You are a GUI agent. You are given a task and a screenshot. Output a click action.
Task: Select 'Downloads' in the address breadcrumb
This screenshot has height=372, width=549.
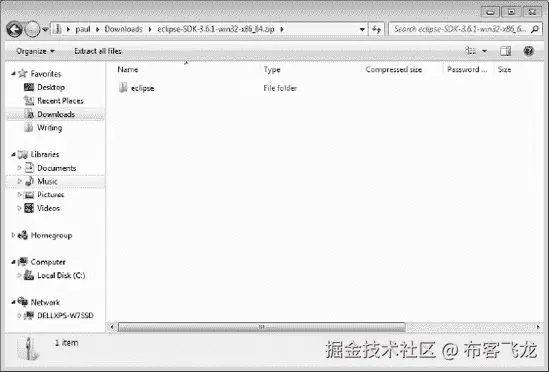point(124,29)
